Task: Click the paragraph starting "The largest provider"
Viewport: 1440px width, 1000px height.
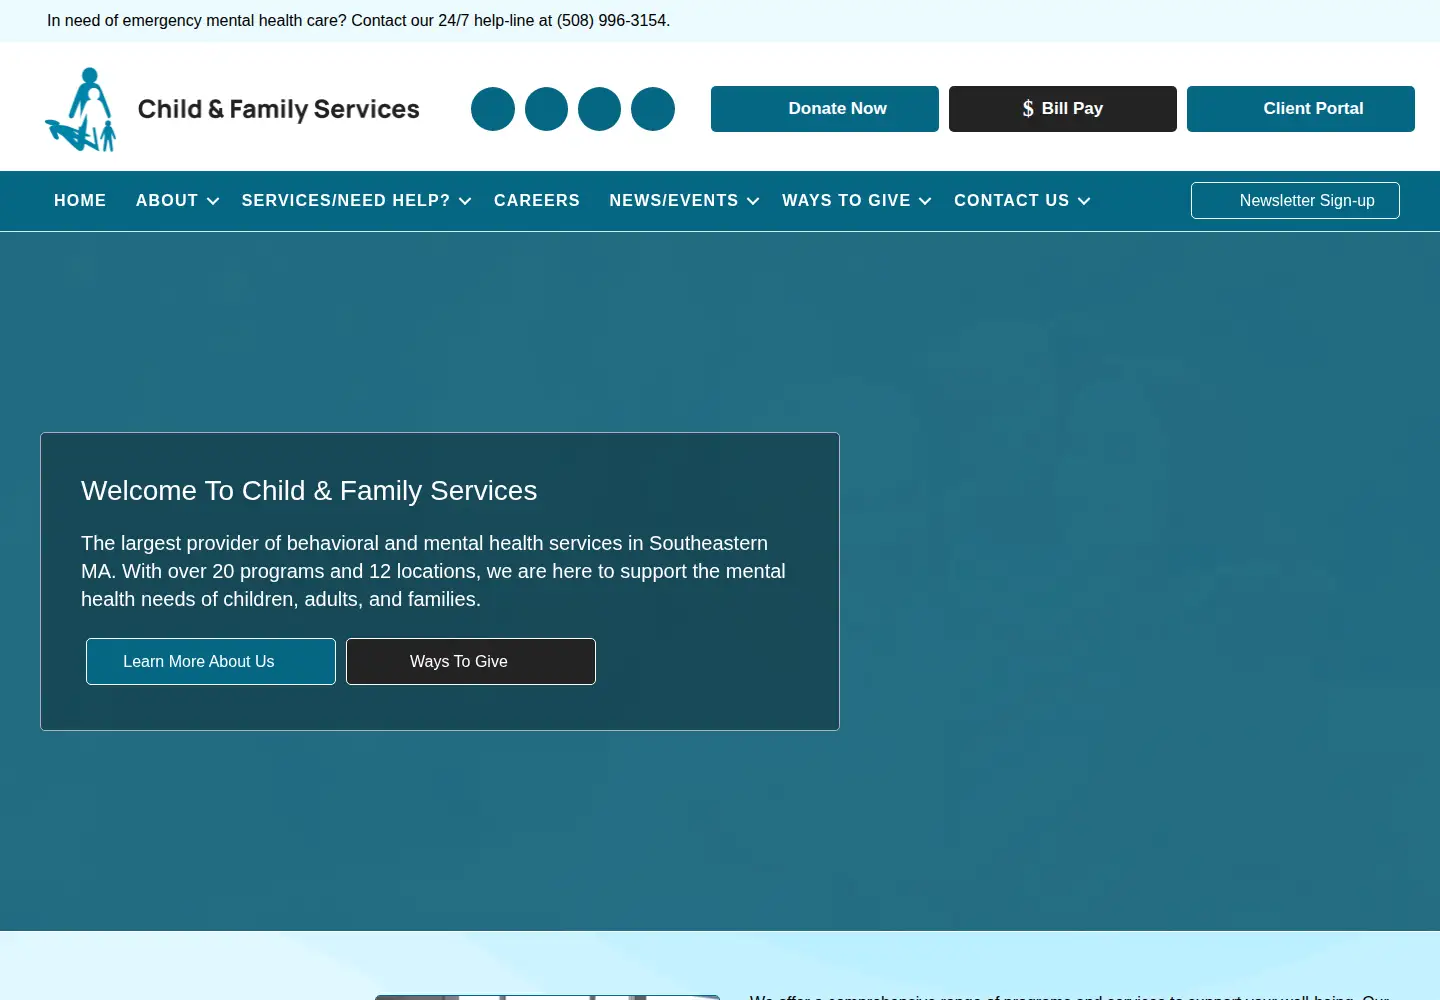Action: pos(433,571)
